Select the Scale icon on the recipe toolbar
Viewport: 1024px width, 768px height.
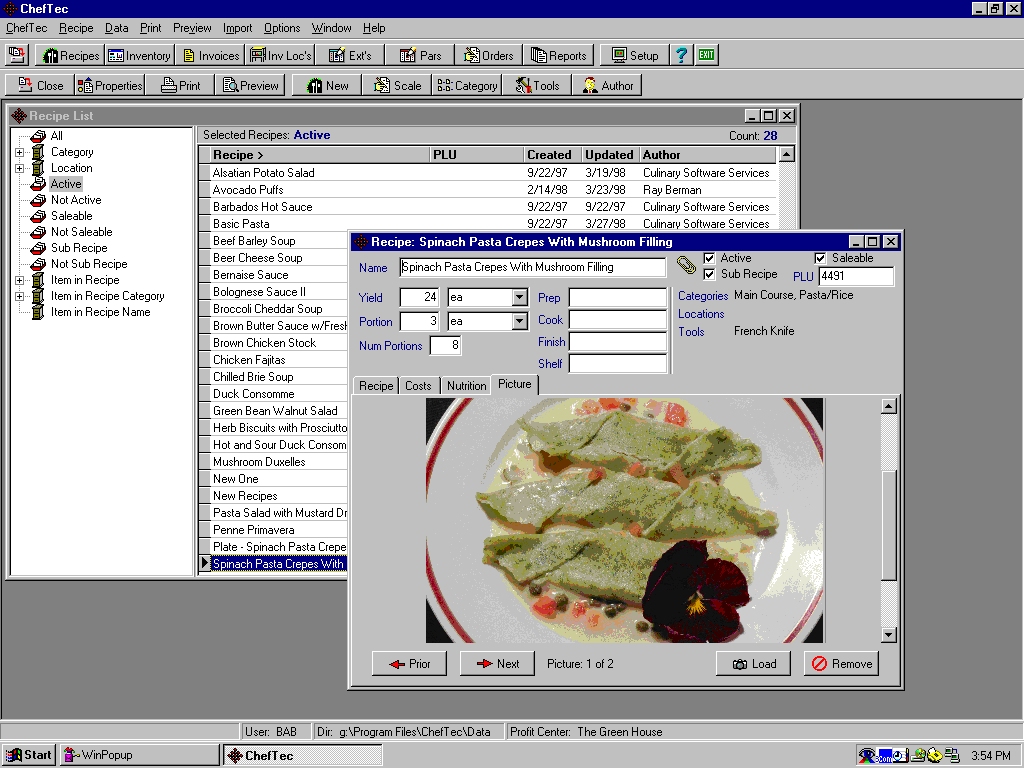tap(398, 85)
